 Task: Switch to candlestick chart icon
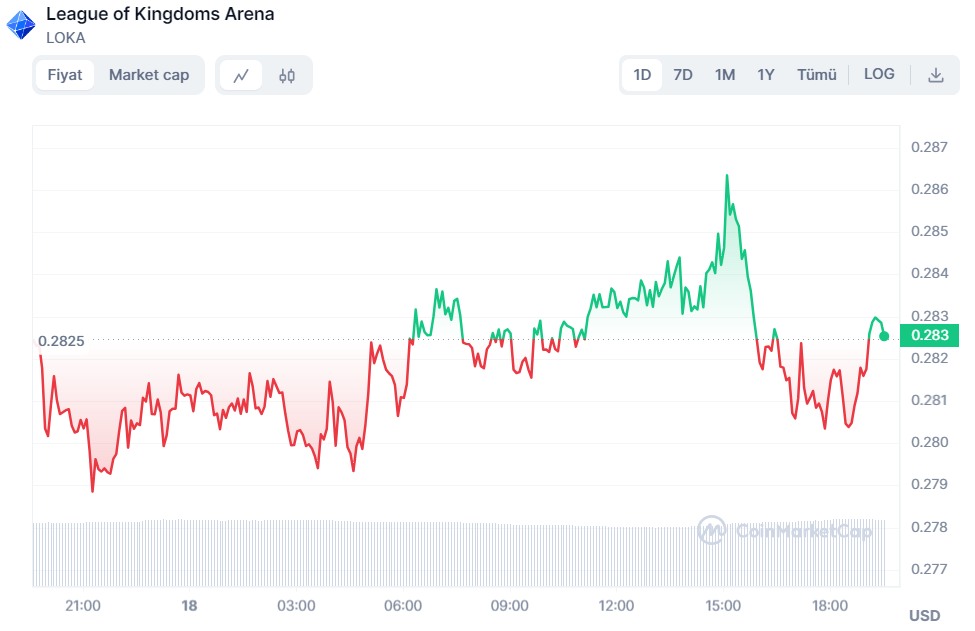[287, 75]
